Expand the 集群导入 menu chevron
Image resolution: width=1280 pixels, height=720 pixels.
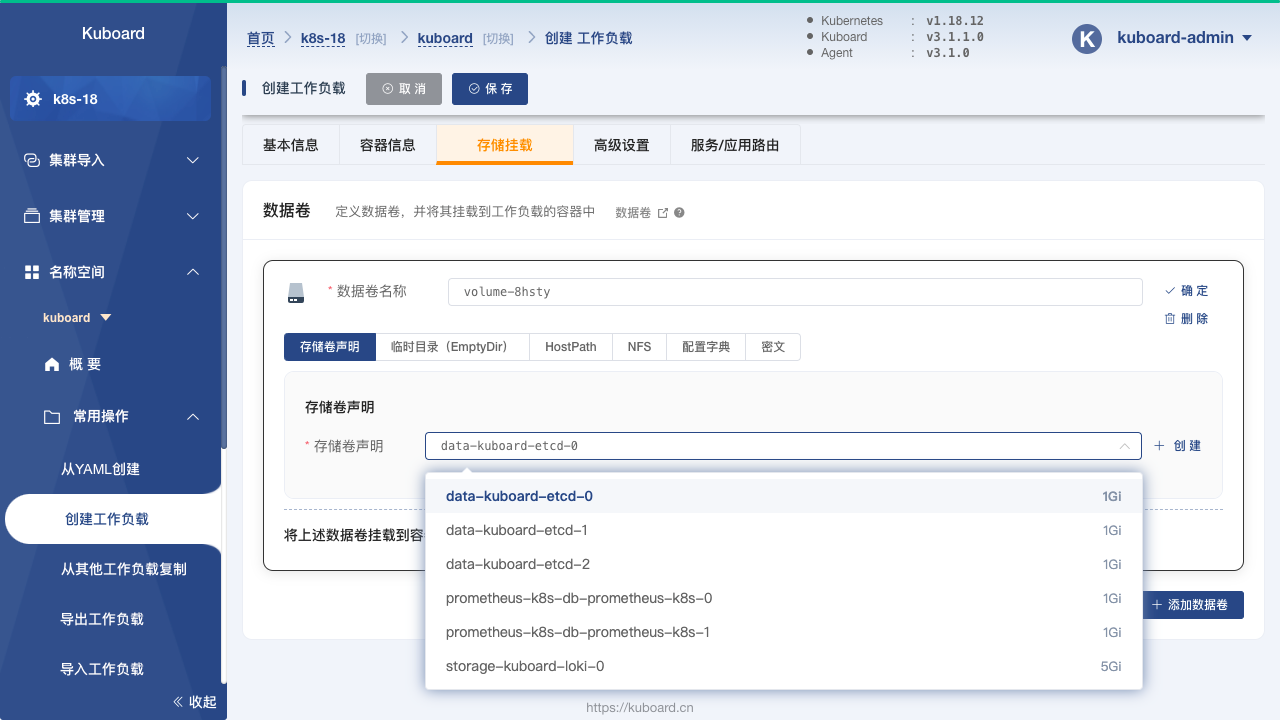(x=194, y=160)
